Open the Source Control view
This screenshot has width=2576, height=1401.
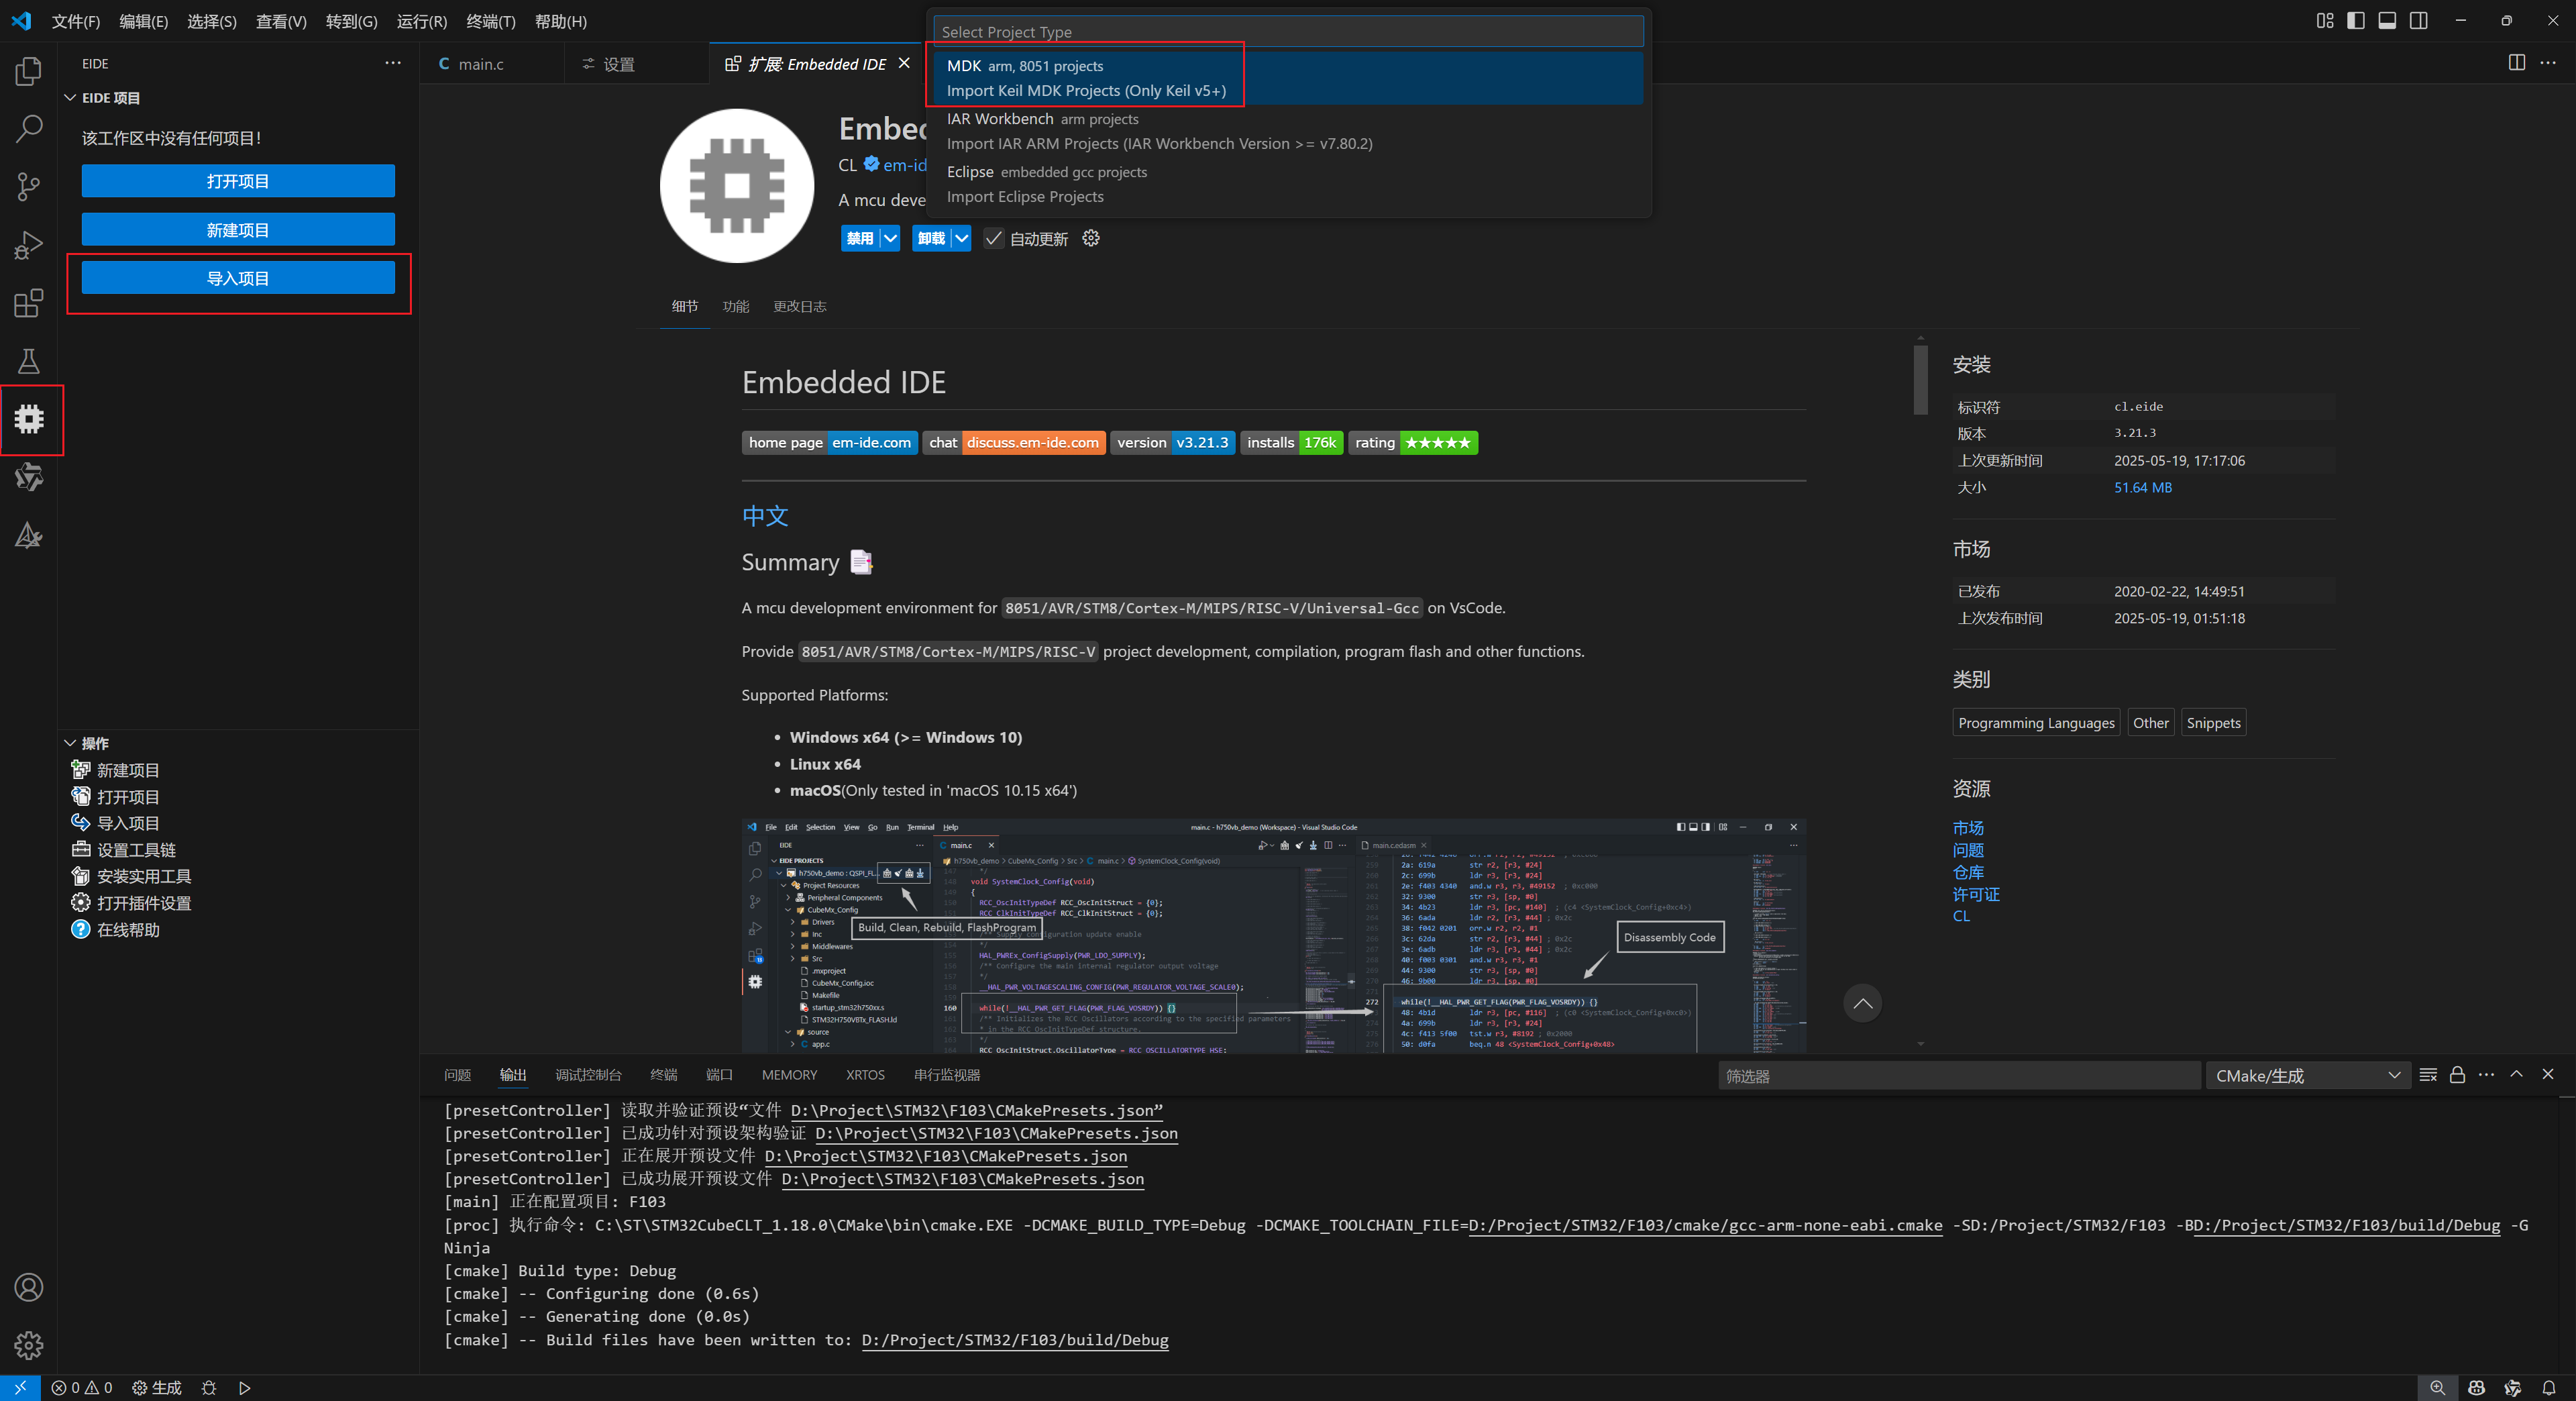[x=29, y=187]
